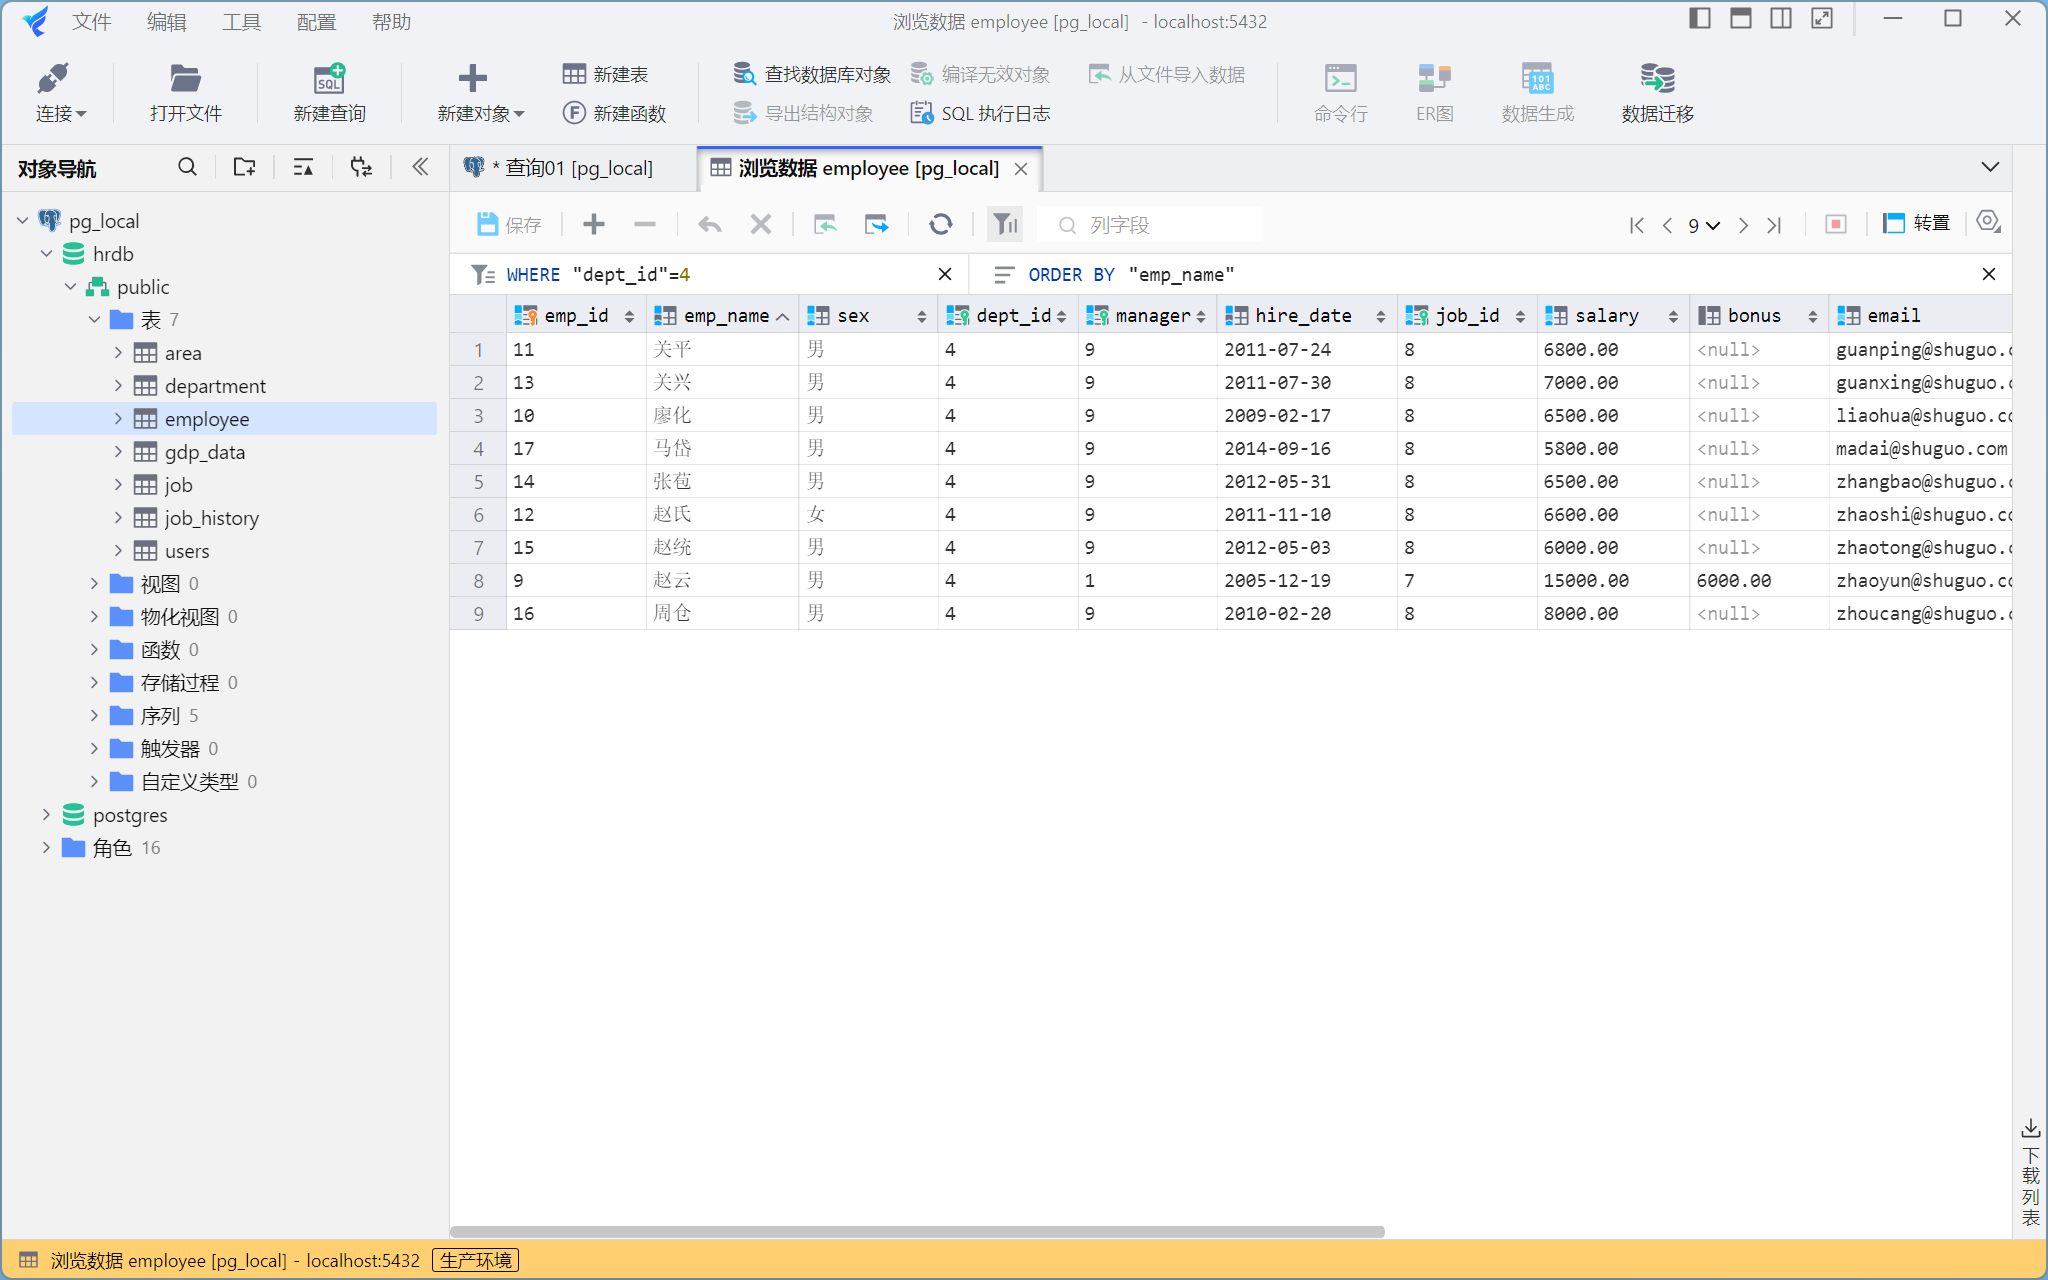Click the delete row minus icon
Viewport: 2048px width, 1280px height.
[x=645, y=224]
